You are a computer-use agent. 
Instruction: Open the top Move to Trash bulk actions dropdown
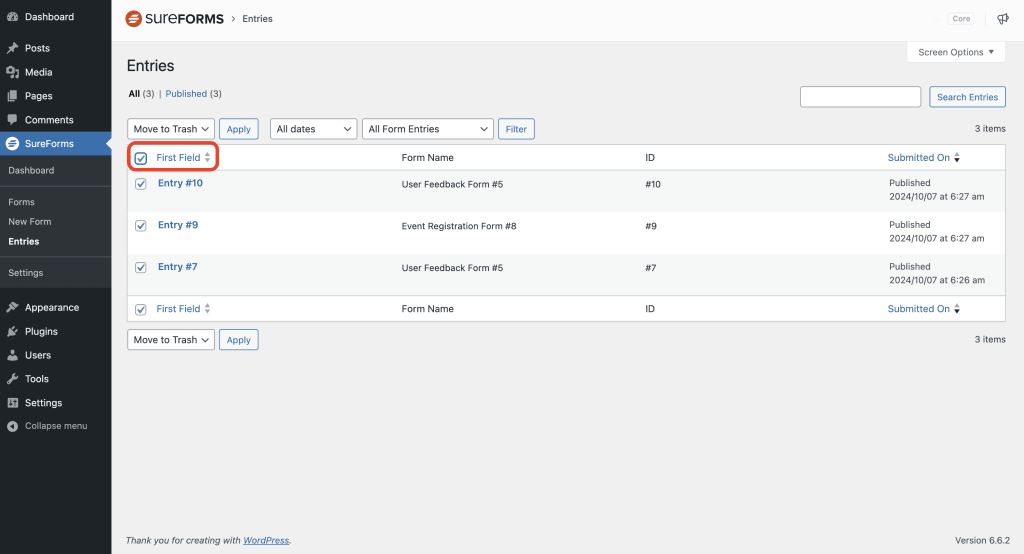click(x=171, y=129)
